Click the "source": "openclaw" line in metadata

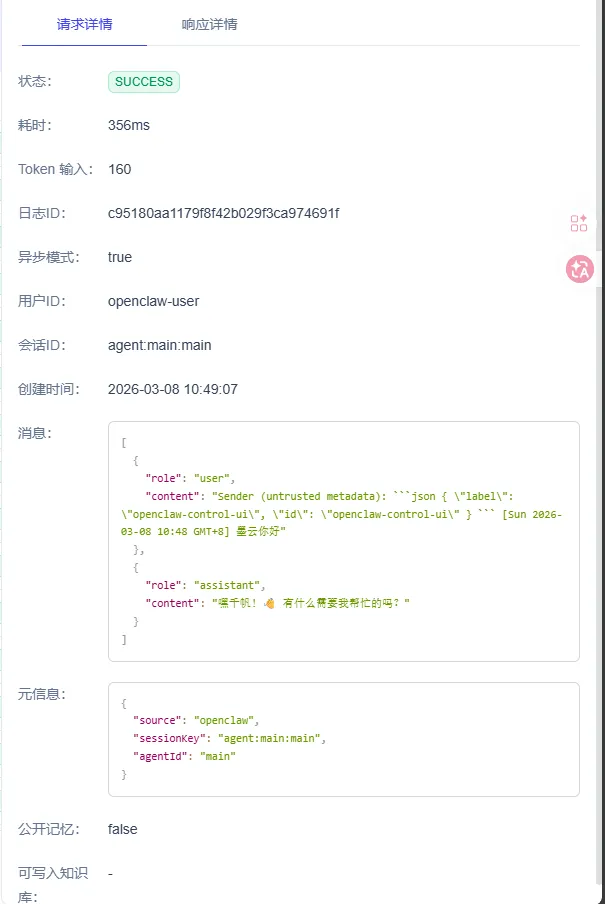pyautogui.click(x=196, y=720)
